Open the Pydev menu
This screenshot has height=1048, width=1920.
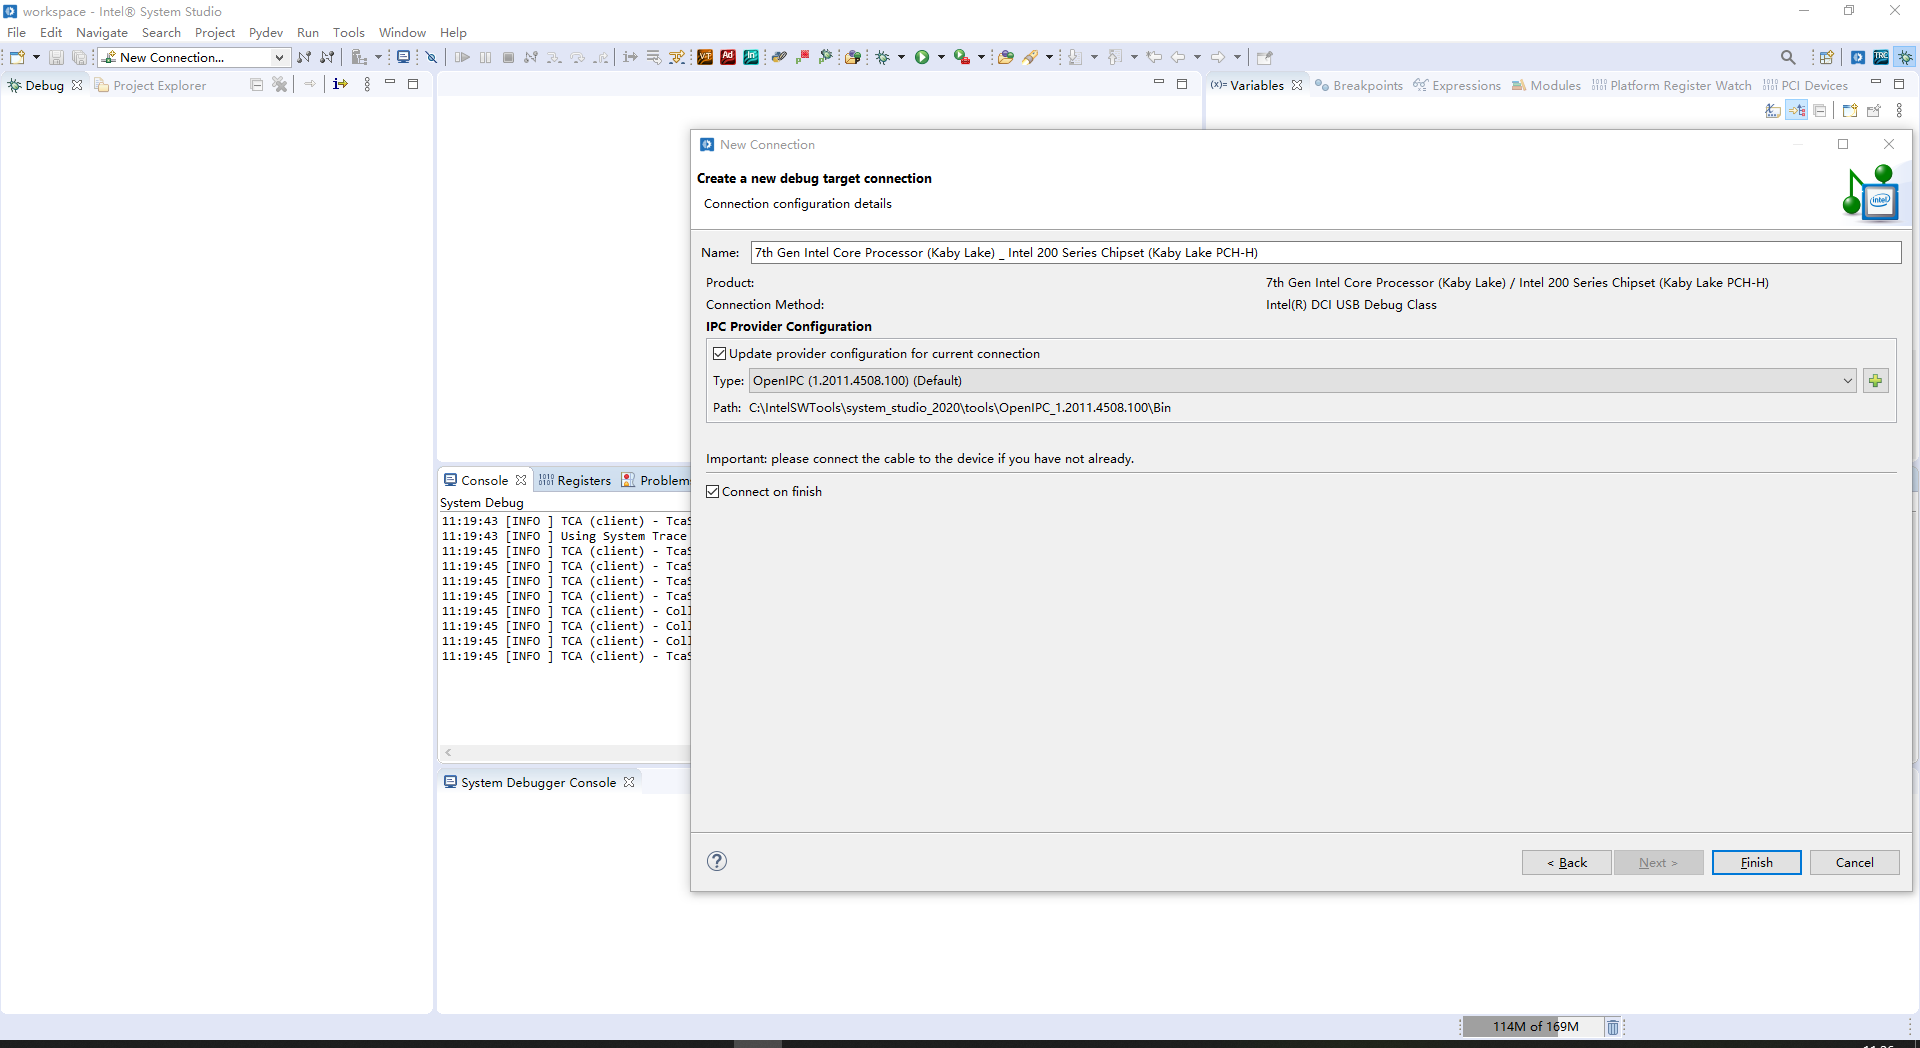pos(265,32)
